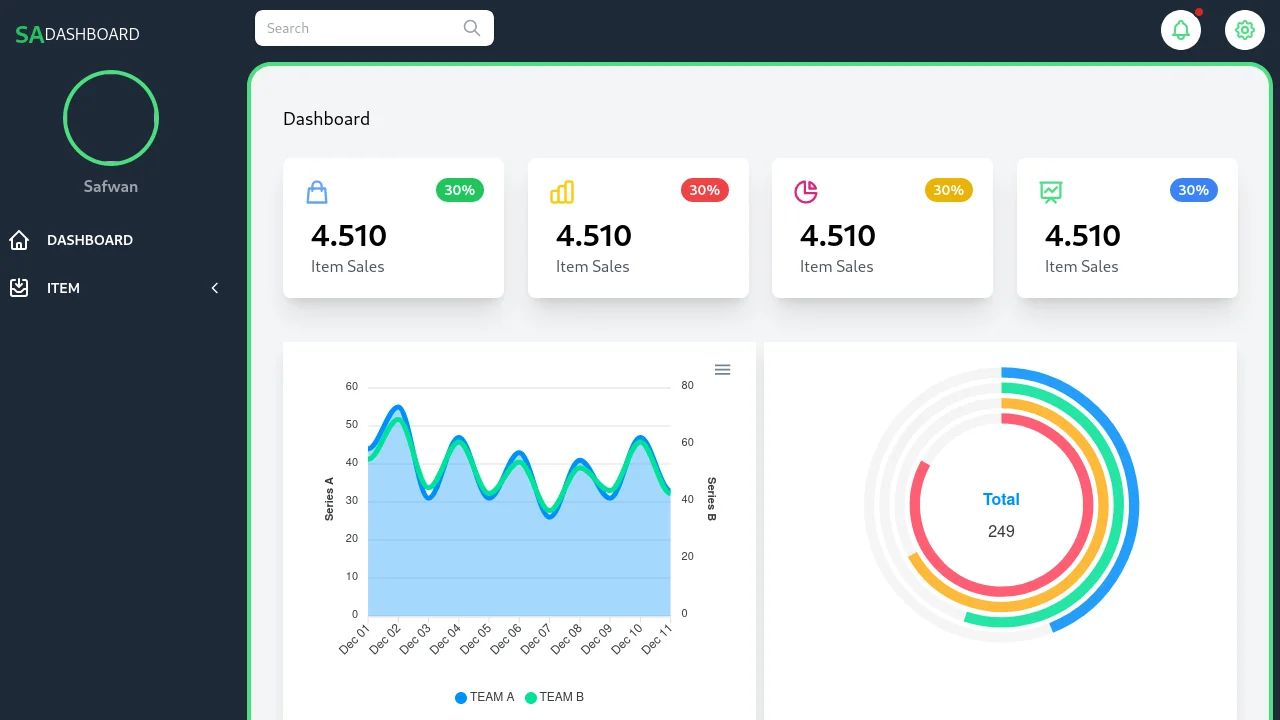This screenshot has height=720, width=1280.
Task: Click the bell notification icon
Action: pyautogui.click(x=1181, y=29)
